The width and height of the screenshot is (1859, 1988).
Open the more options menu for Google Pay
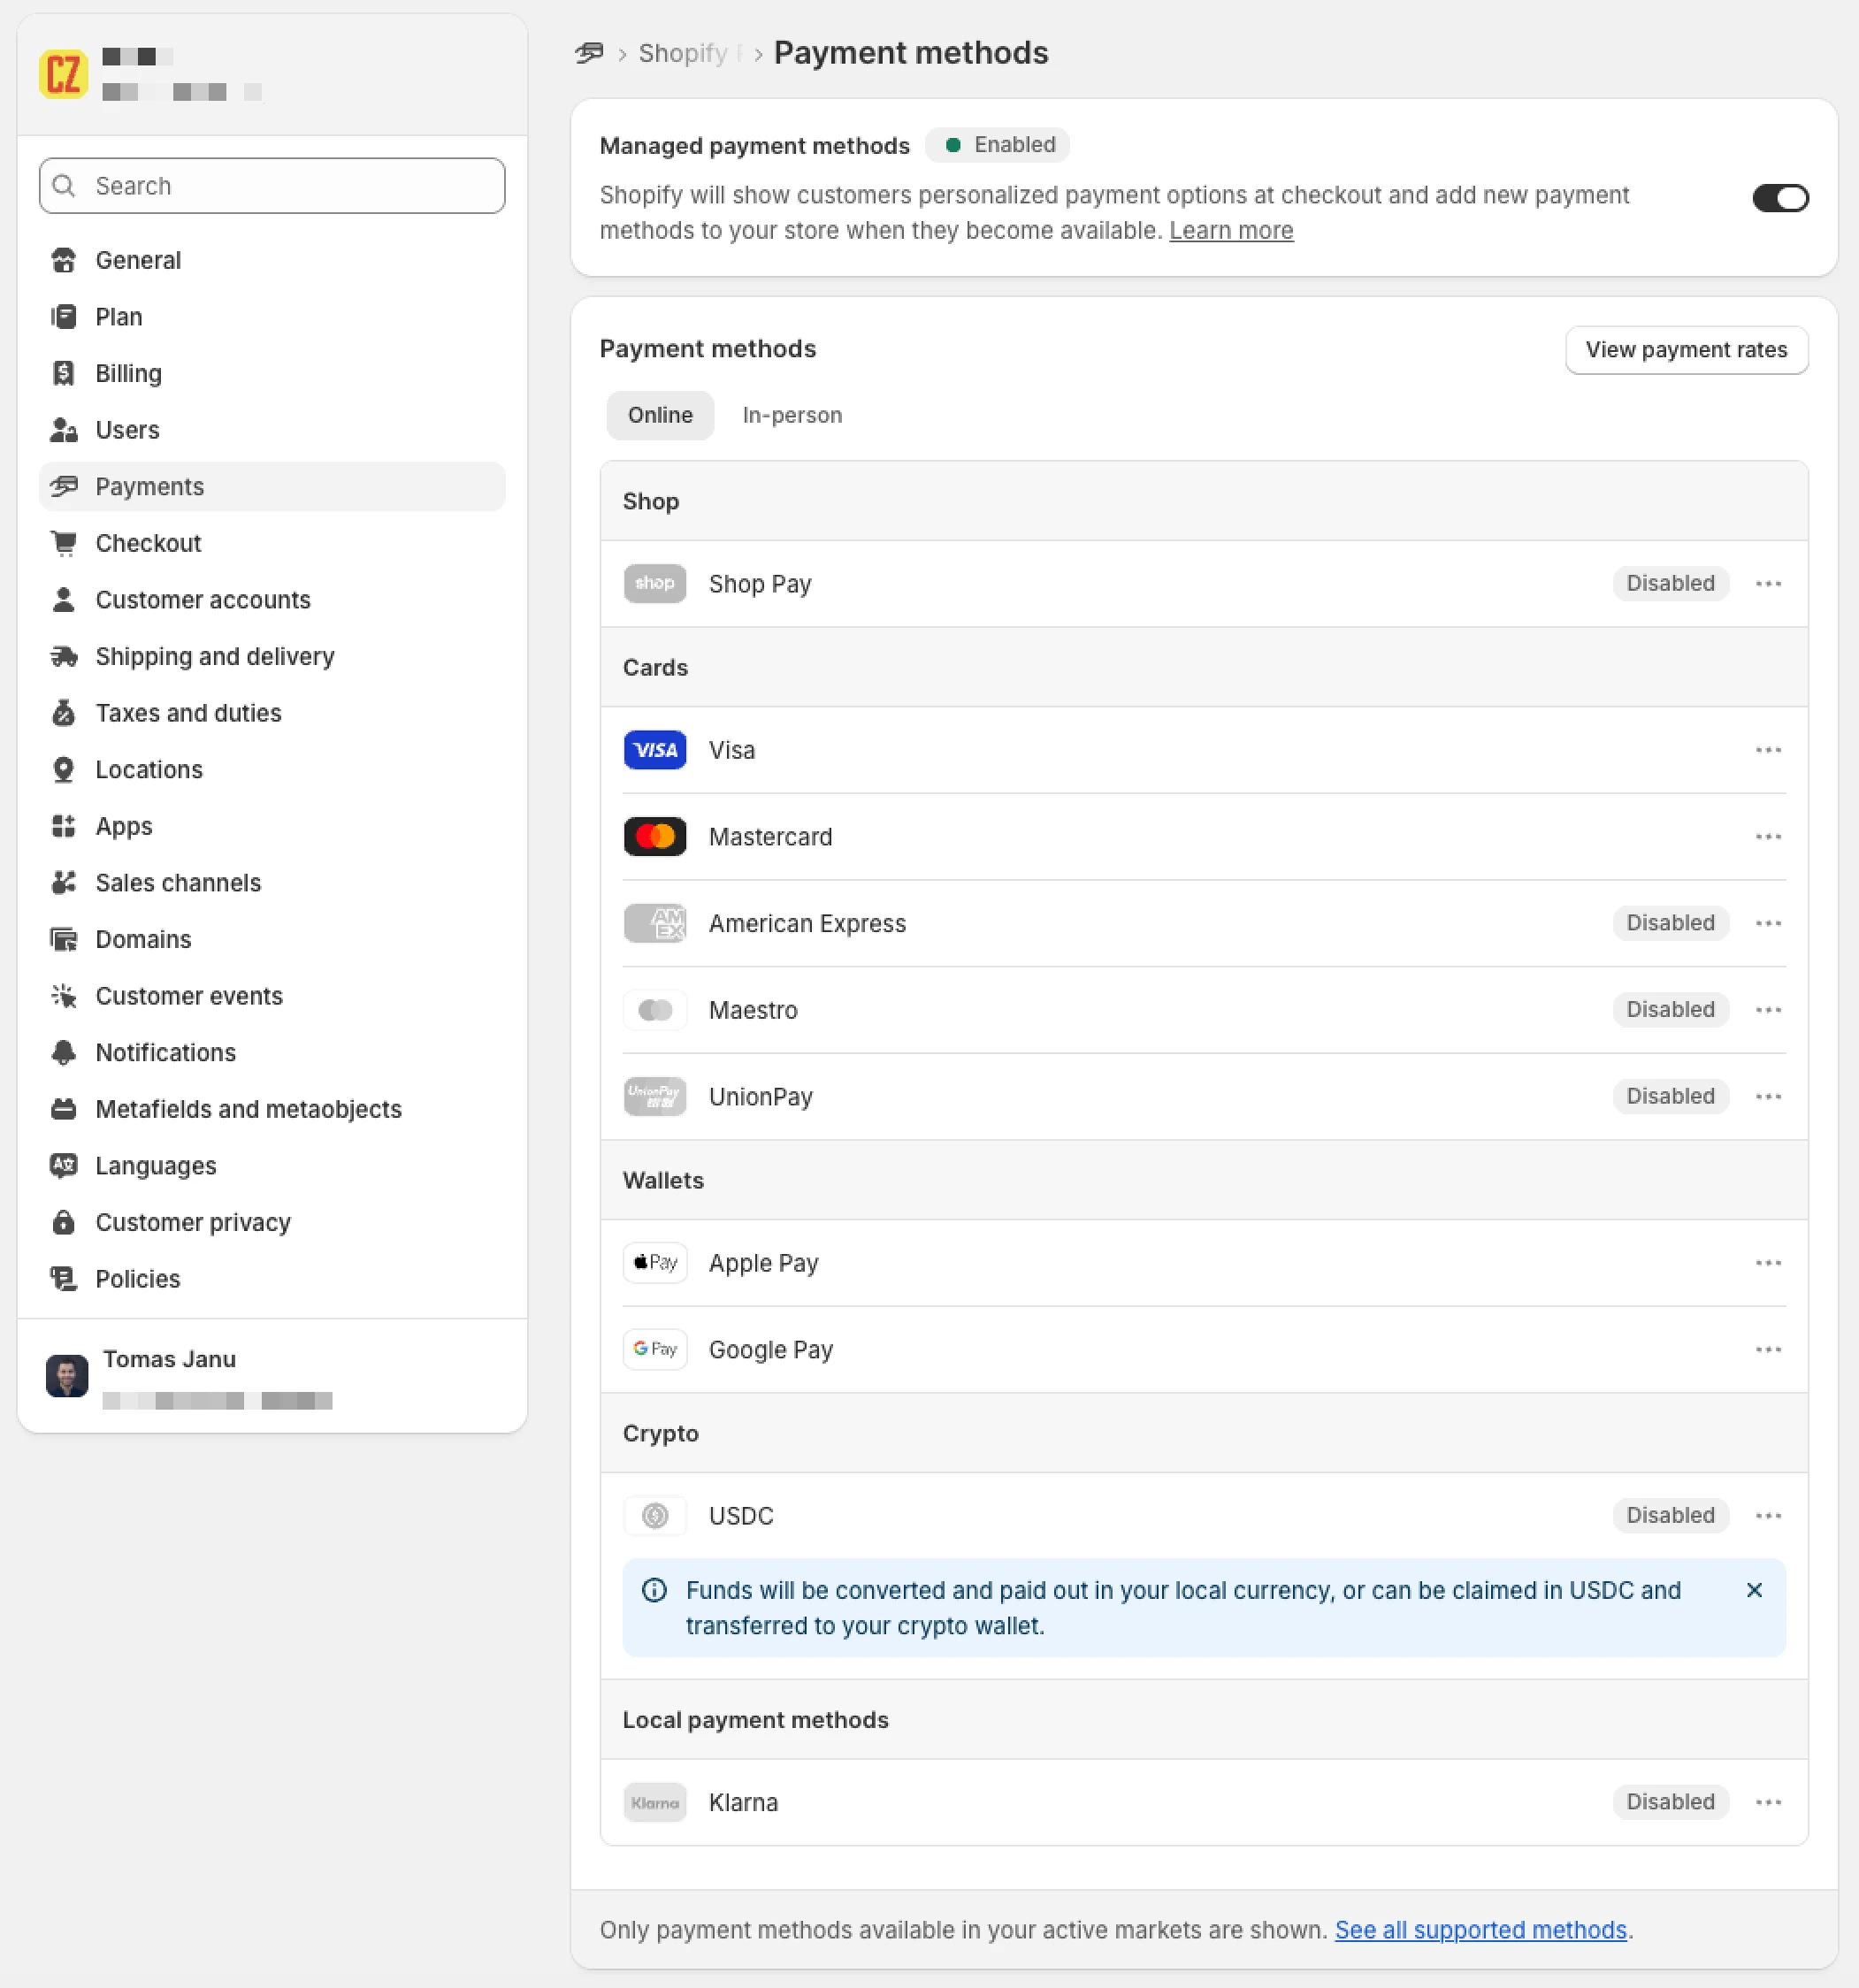coord(1768,1350)
